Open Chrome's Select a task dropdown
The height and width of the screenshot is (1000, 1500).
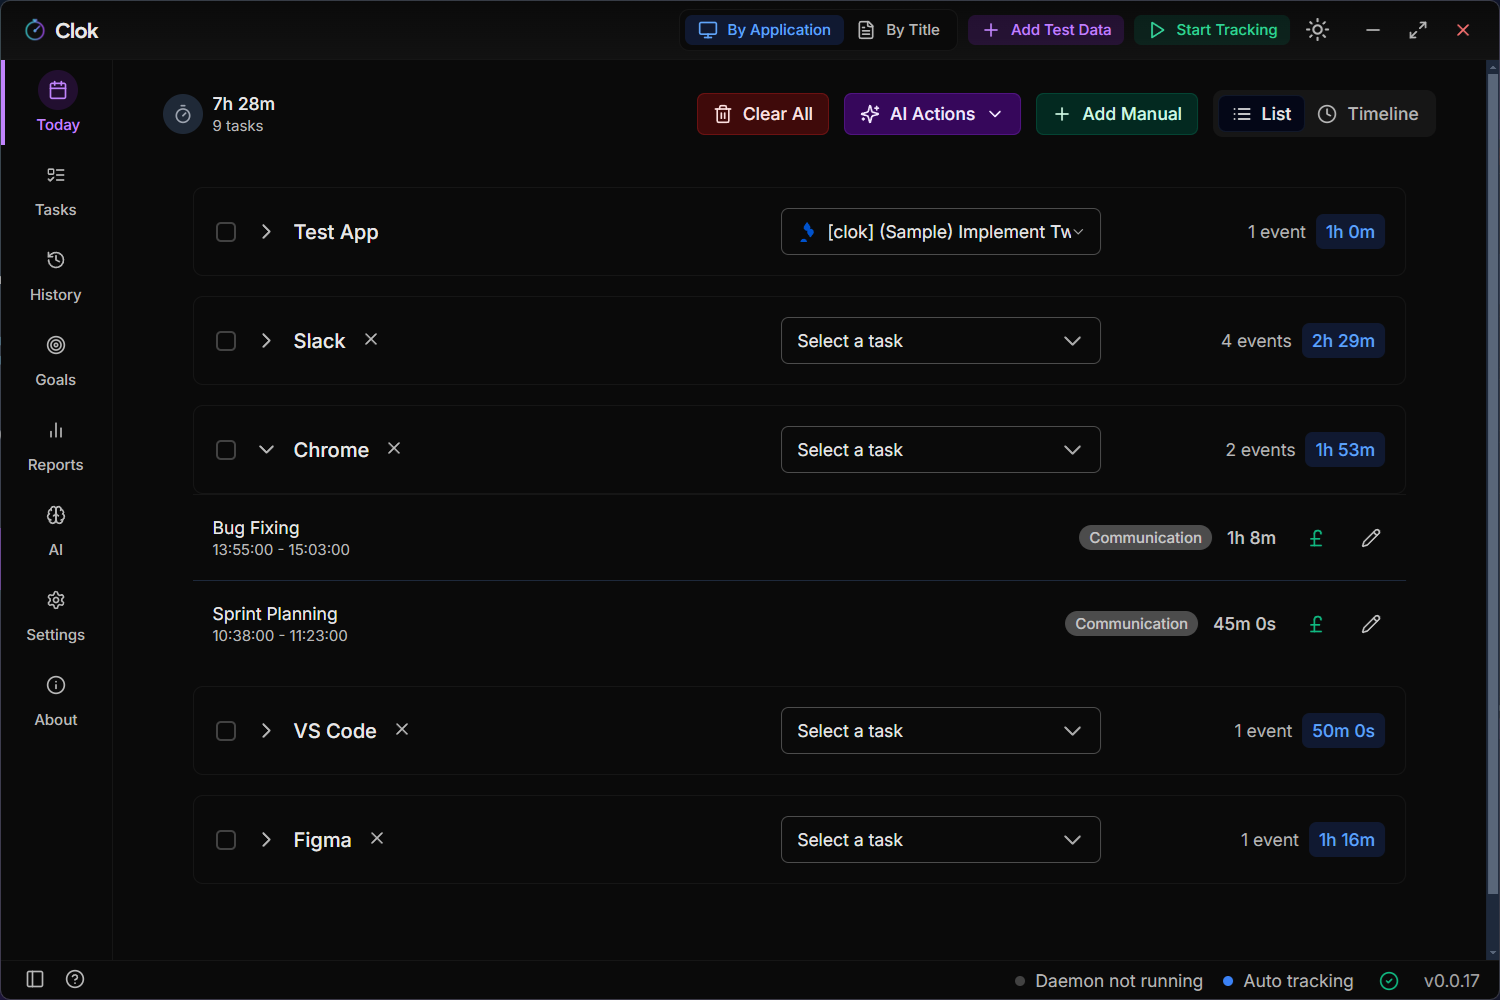click(x=941, y=450)
